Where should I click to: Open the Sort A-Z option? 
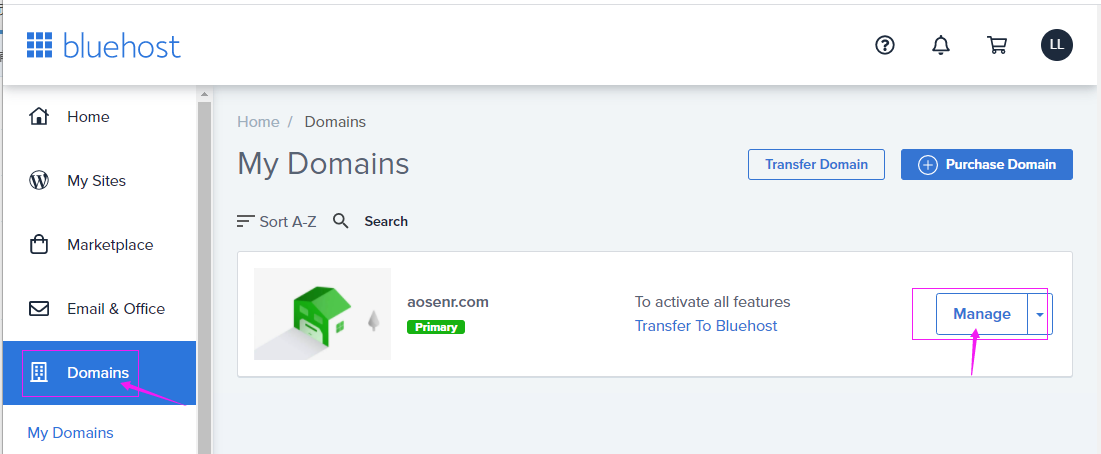coord(276,221)
